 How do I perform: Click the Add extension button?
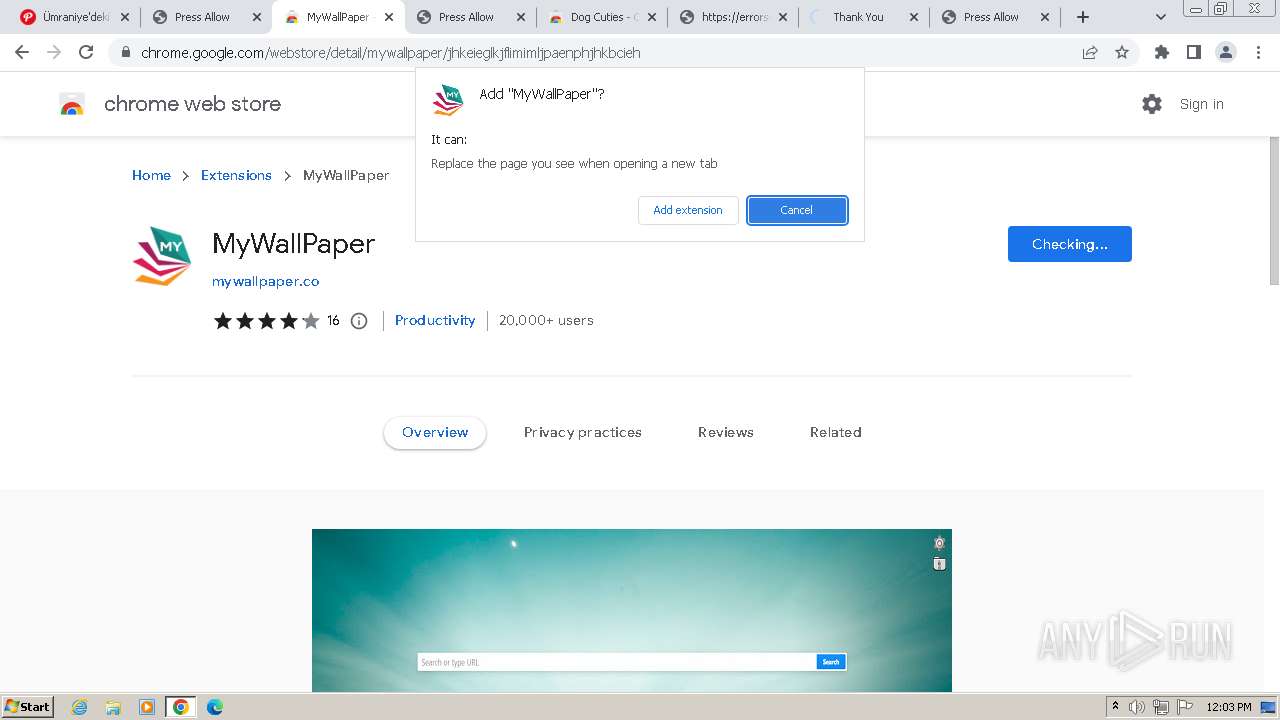[x=688, y=210]
